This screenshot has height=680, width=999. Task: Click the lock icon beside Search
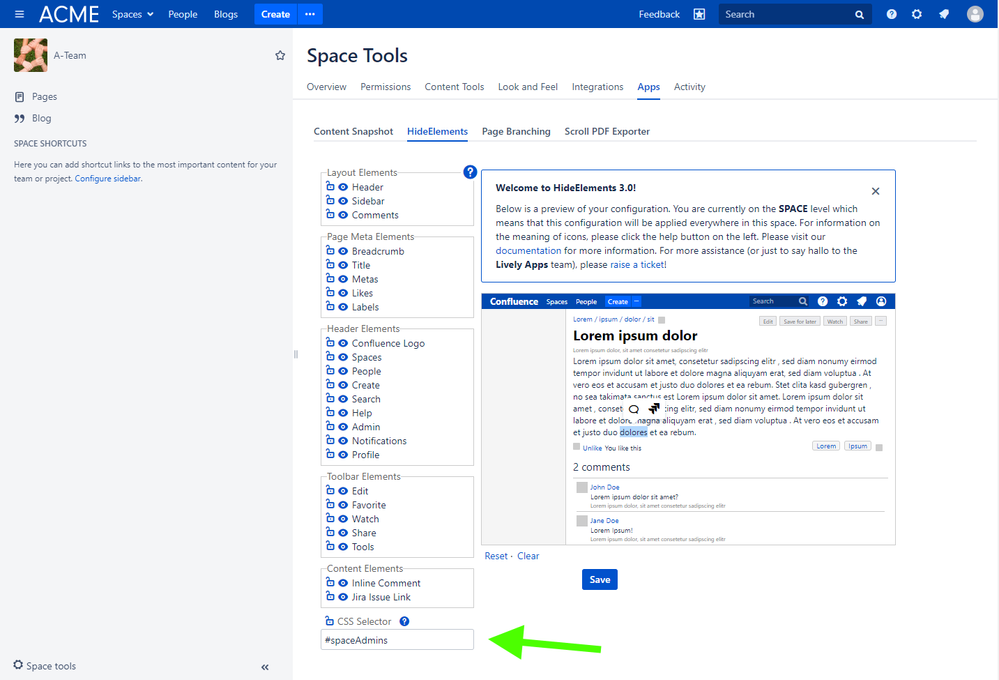(330, 399)
